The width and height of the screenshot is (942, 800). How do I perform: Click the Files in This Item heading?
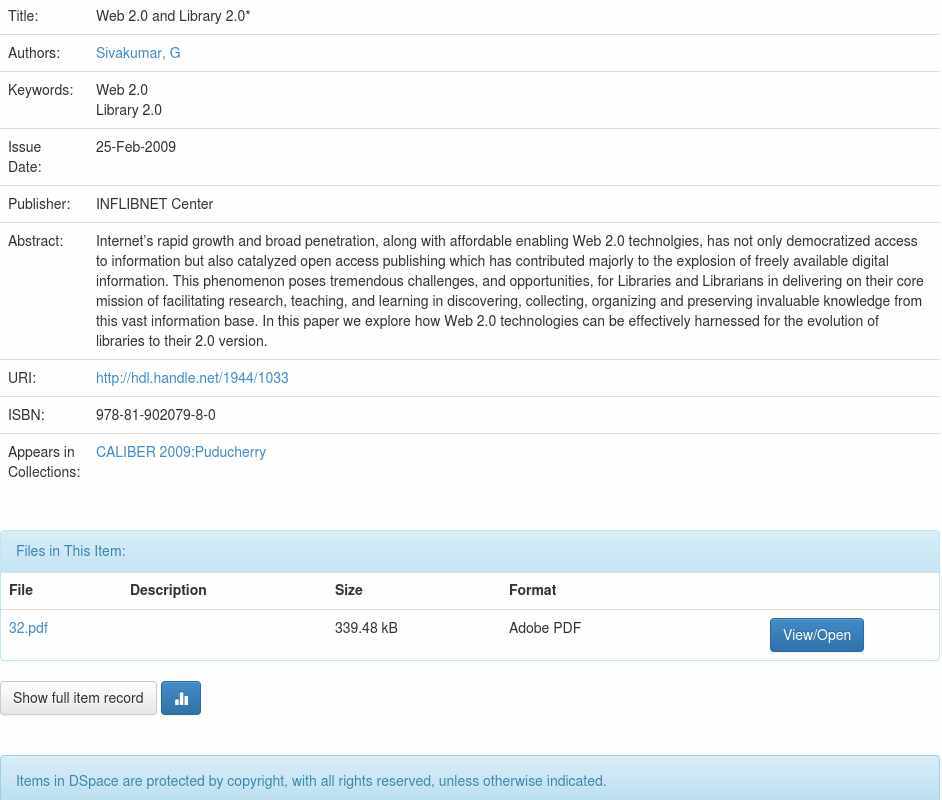[x=71, y=551]
